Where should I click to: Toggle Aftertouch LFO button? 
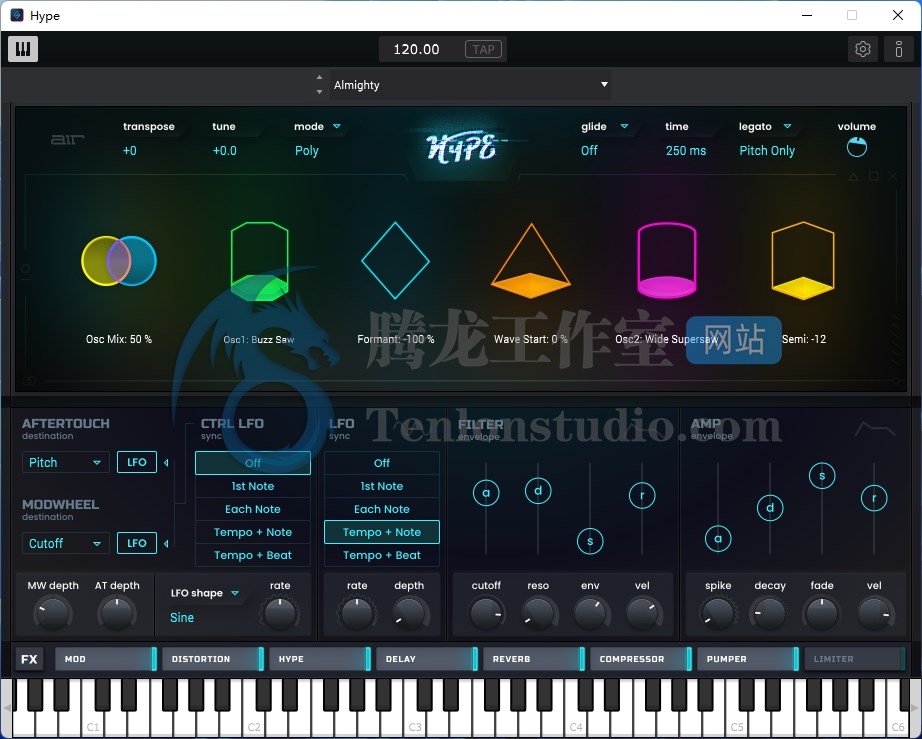[137, 462]
